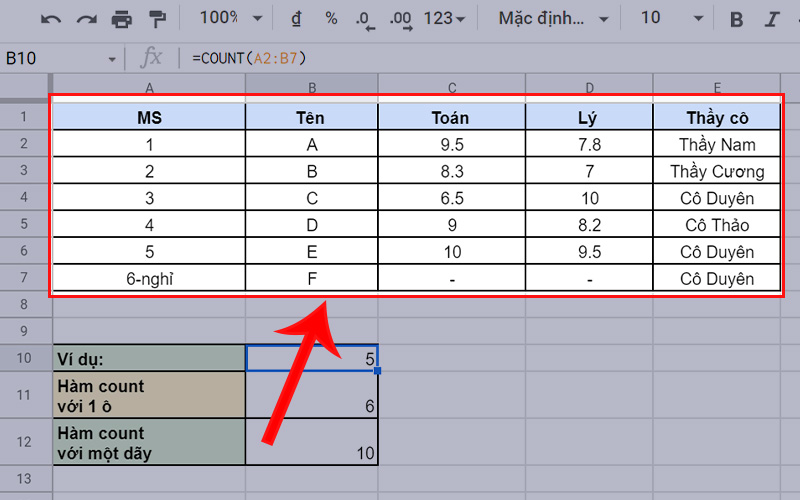Open the font size 10 dropdown
The height and width of the screenshot is (500, 800).
671,18
